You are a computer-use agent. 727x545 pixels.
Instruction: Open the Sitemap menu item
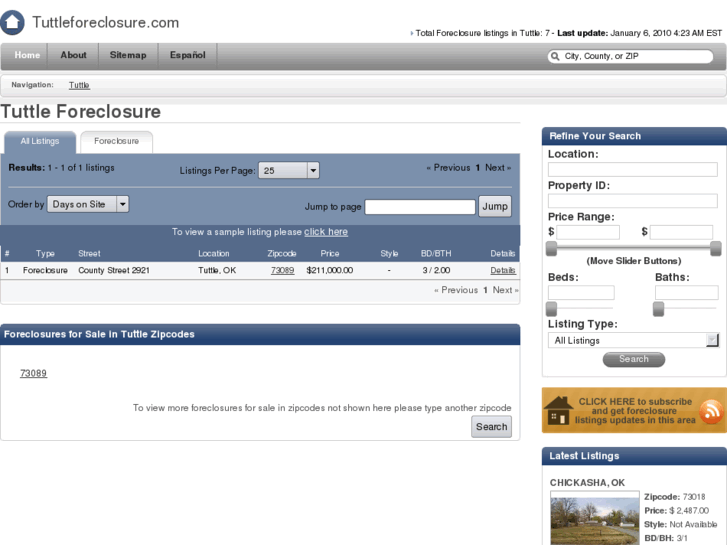(x=128, y=55)
